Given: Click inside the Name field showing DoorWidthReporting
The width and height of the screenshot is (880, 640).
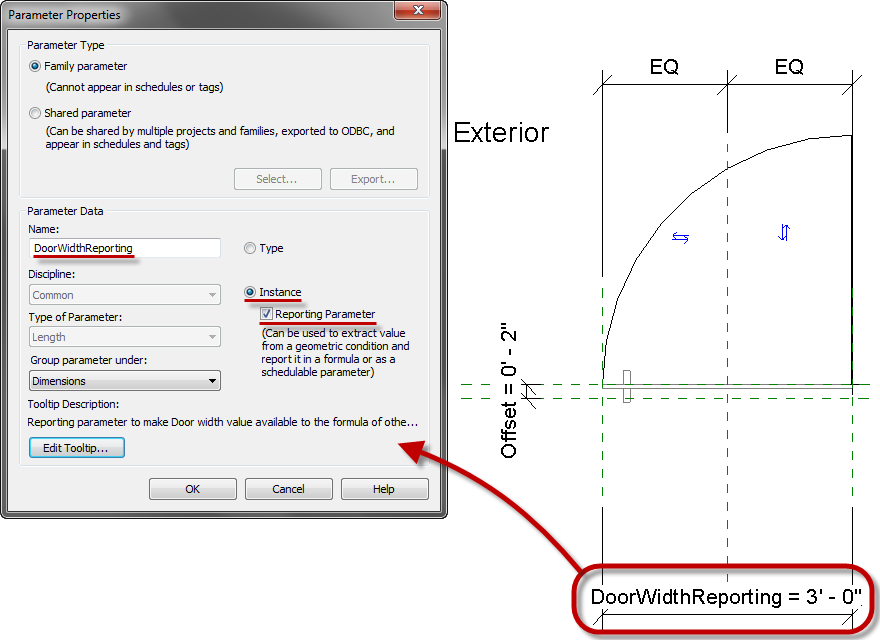Looking at the screenshot, I should coord(125,248).
